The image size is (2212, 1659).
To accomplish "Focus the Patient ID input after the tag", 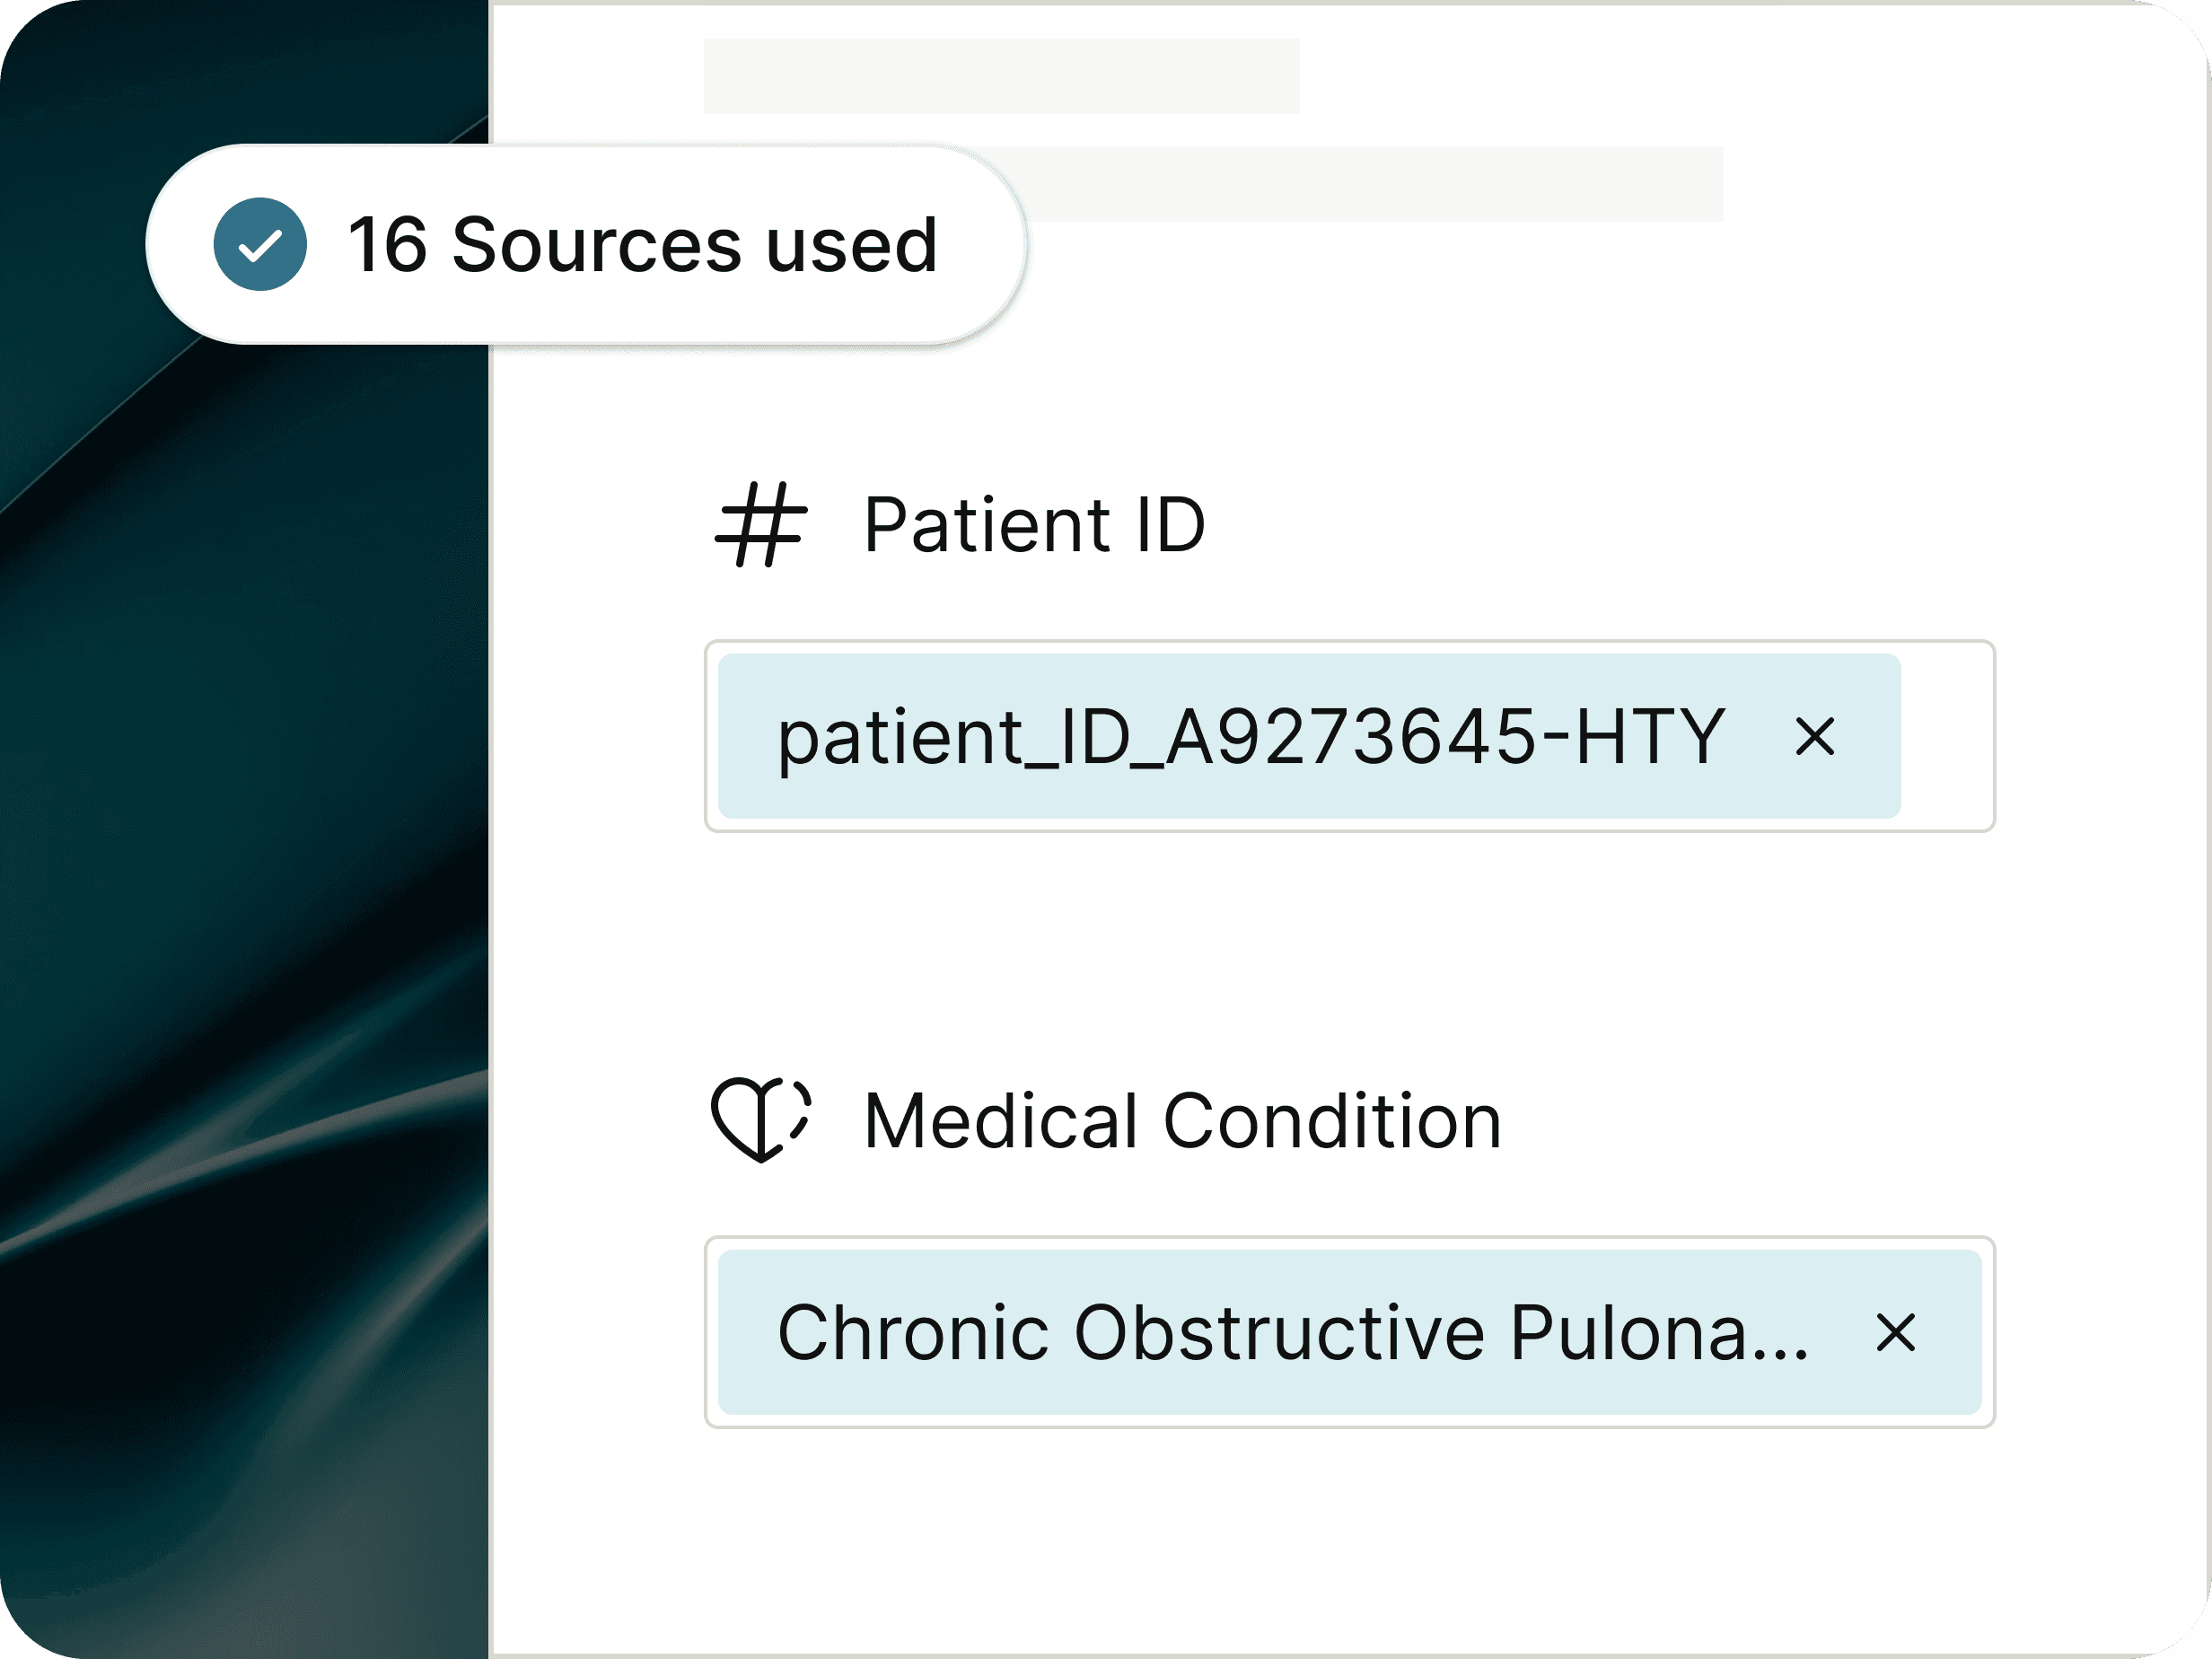I will click(x=1945, y=737).
